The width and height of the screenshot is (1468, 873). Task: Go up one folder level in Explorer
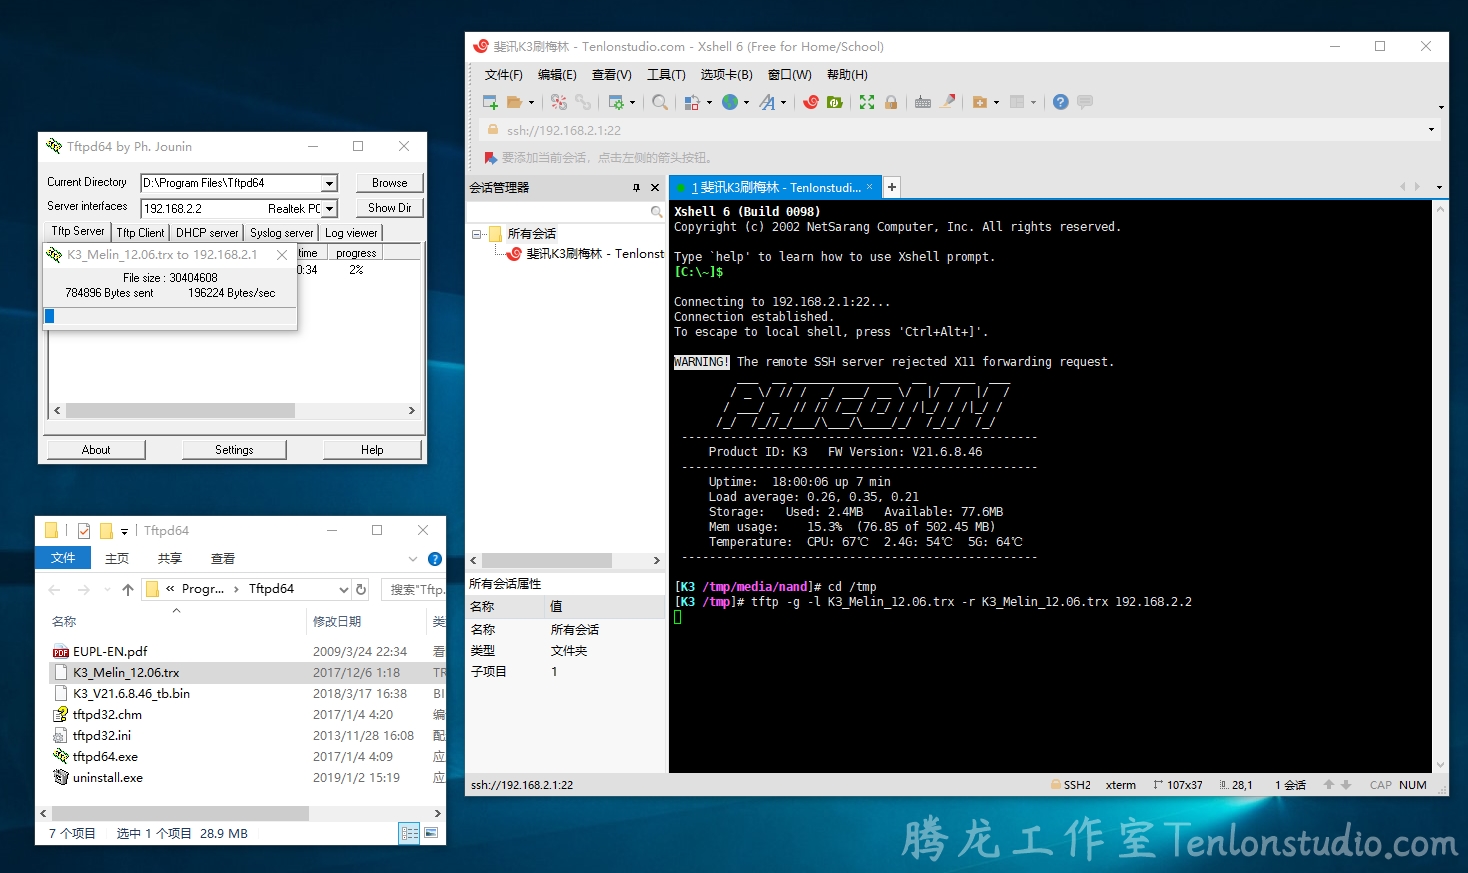click(x=128, y=589)
